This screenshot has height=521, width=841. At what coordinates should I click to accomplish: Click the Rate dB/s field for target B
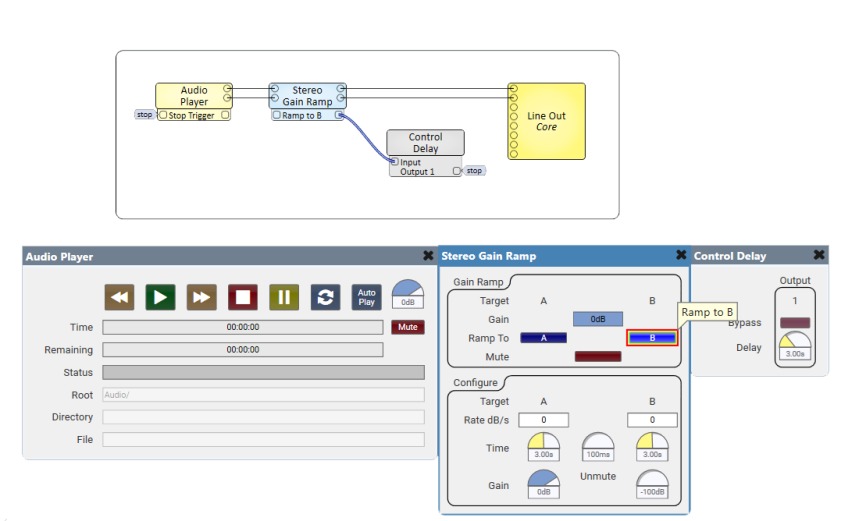pyautogui.click(x=652, y=420)
